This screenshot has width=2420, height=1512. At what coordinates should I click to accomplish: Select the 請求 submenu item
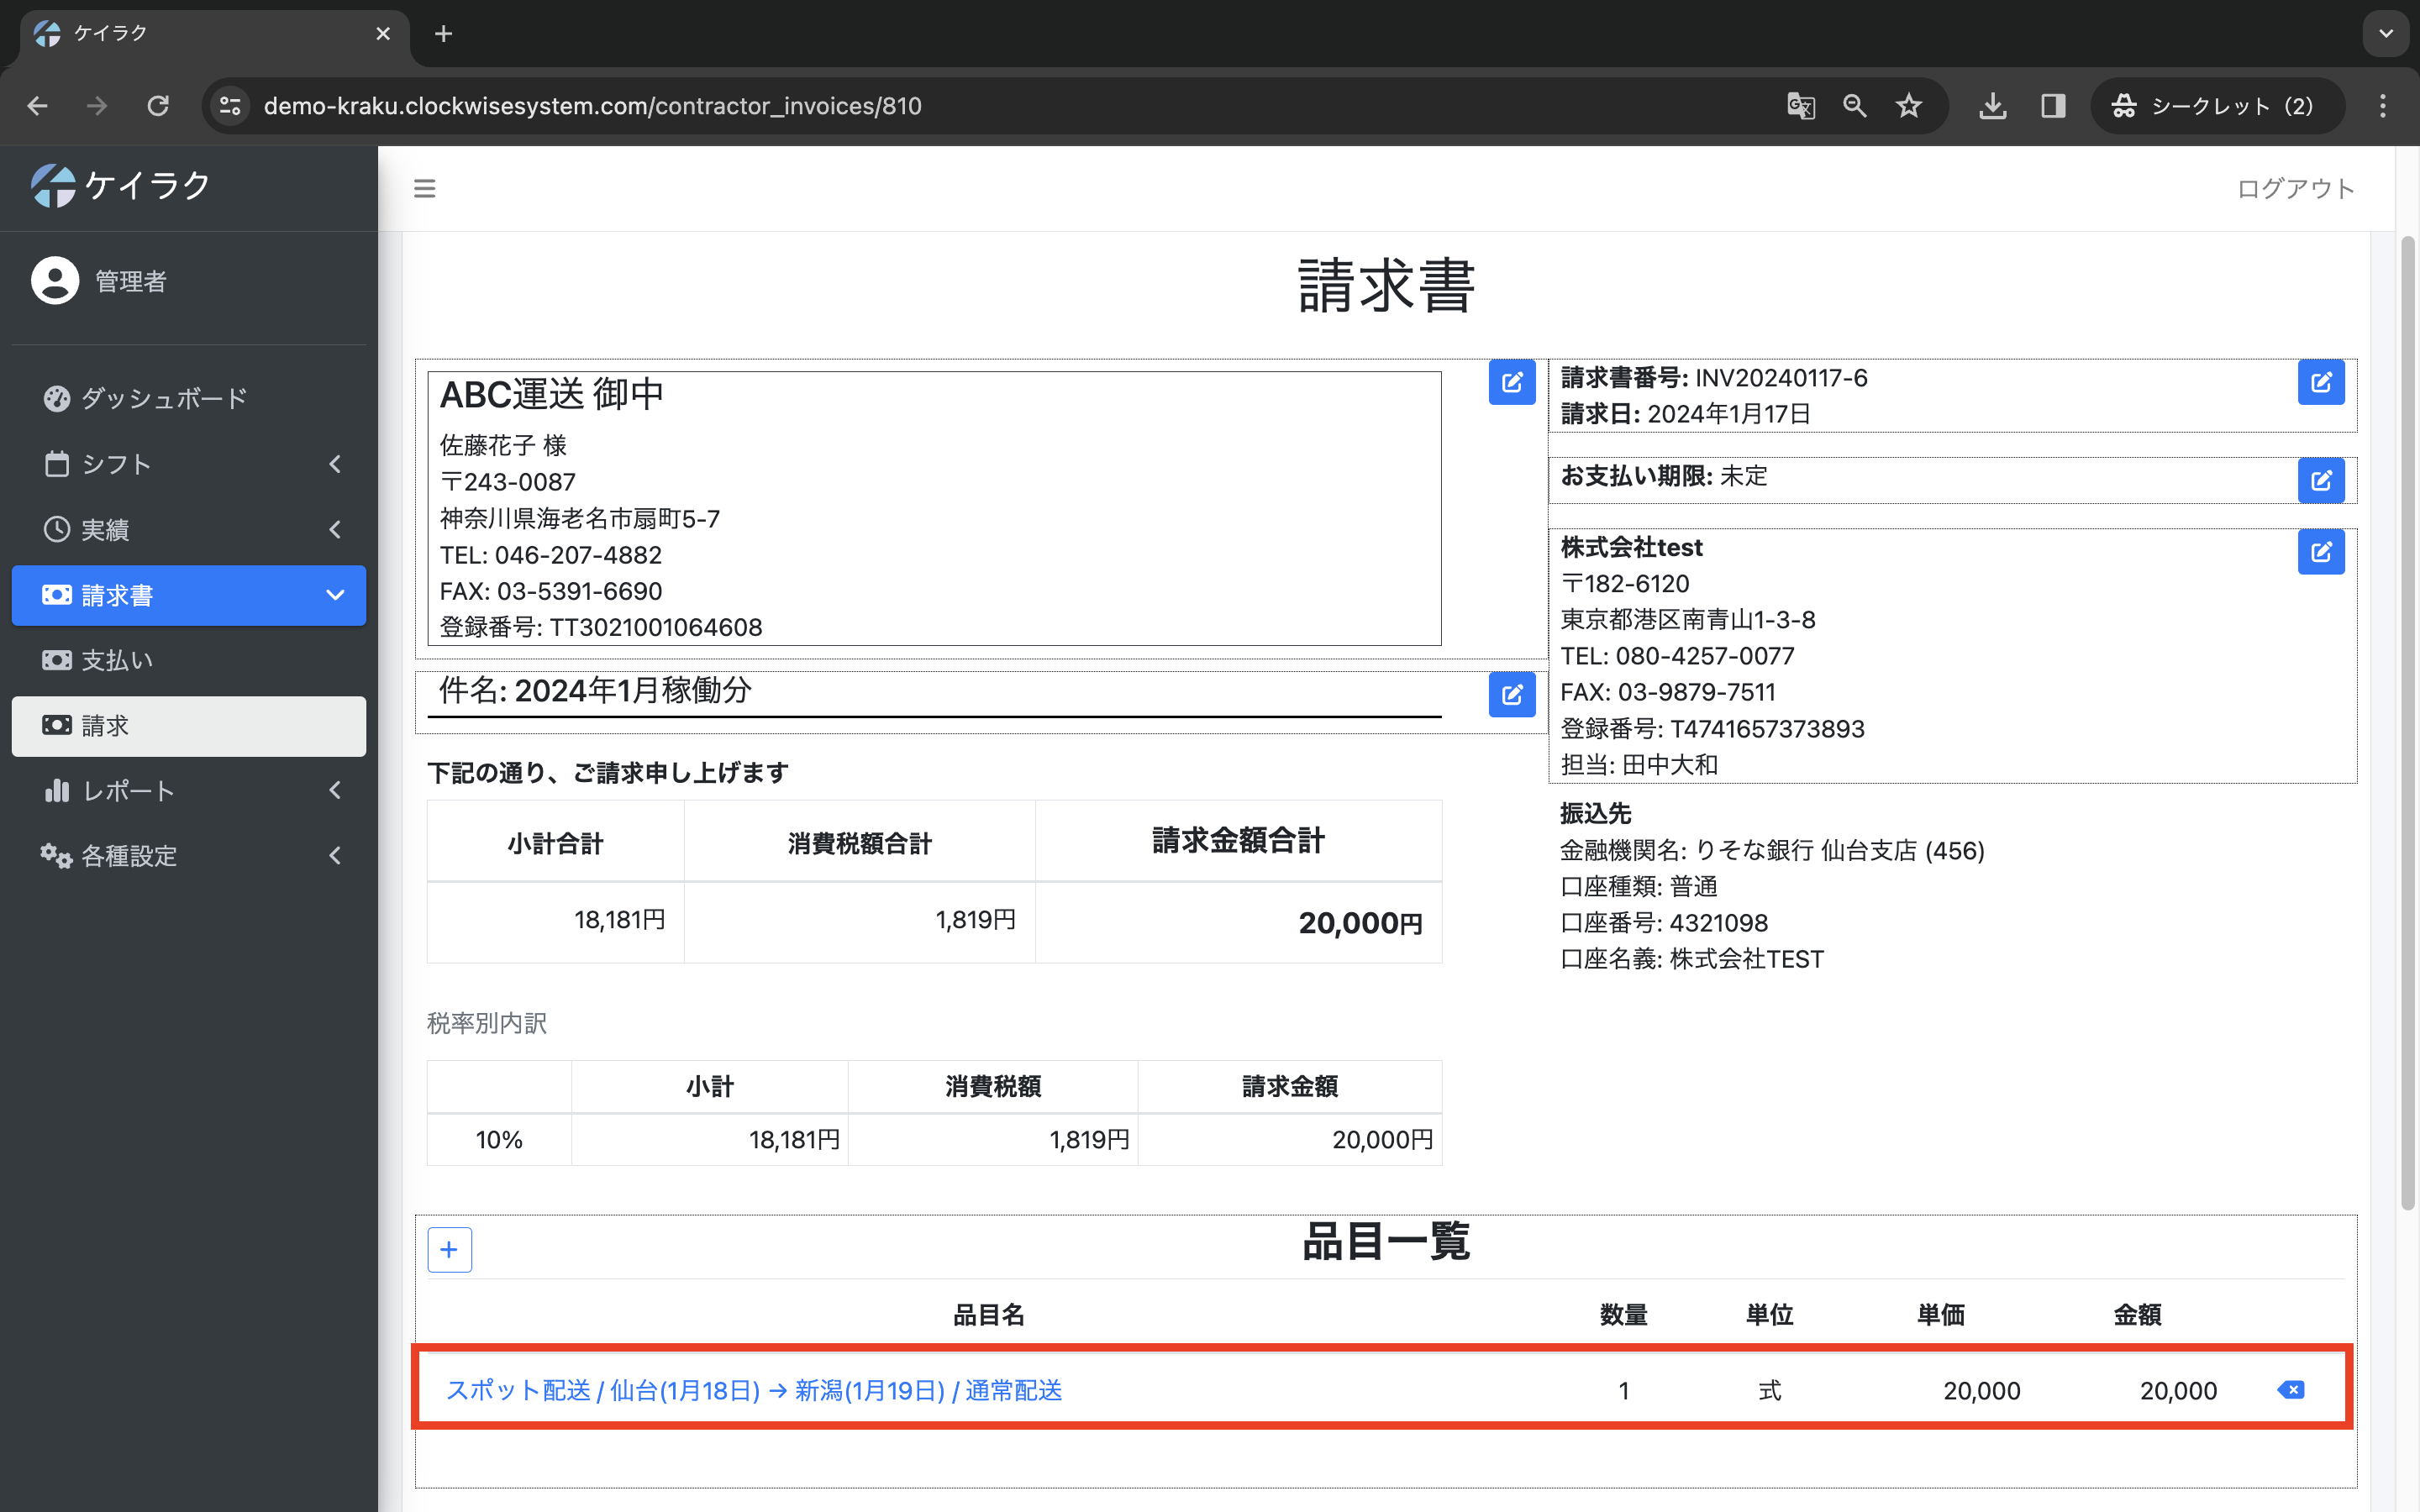(x=189, y=726)
